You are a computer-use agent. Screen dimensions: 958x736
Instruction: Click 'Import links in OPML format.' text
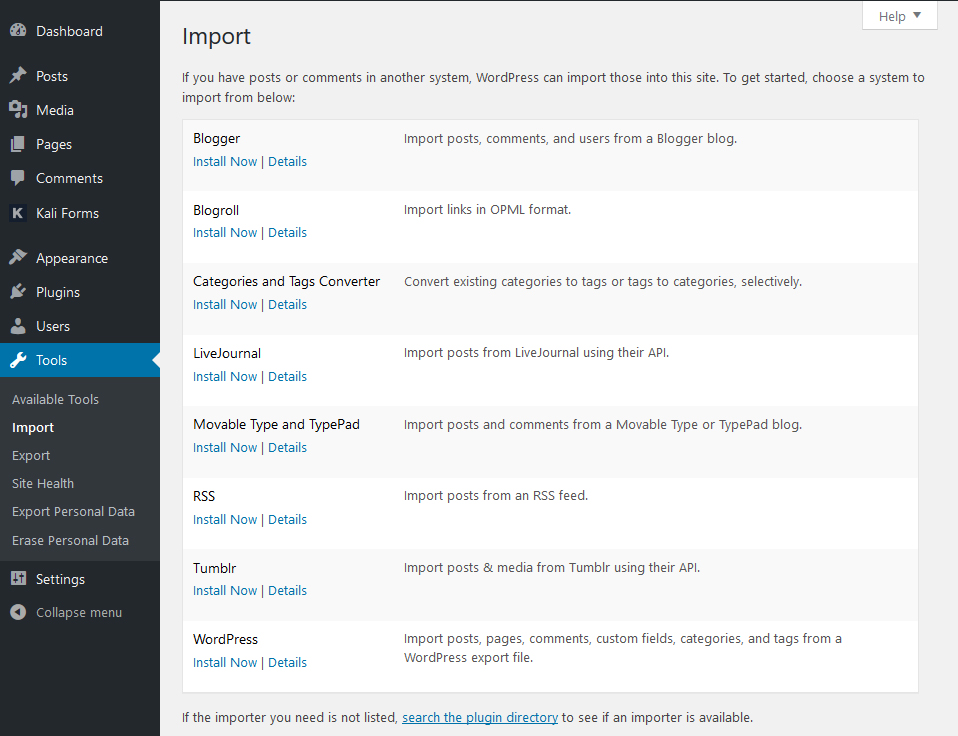click(x=487, y=210)
